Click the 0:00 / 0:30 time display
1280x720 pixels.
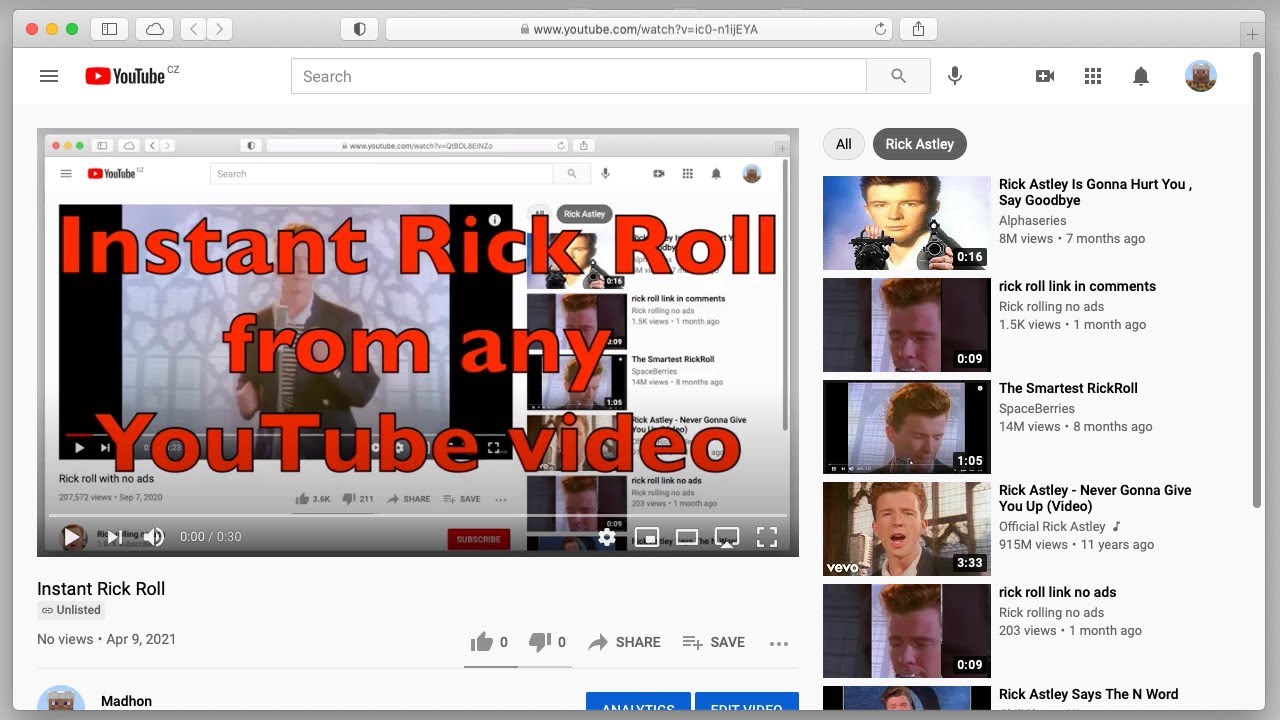coord(211,537)
